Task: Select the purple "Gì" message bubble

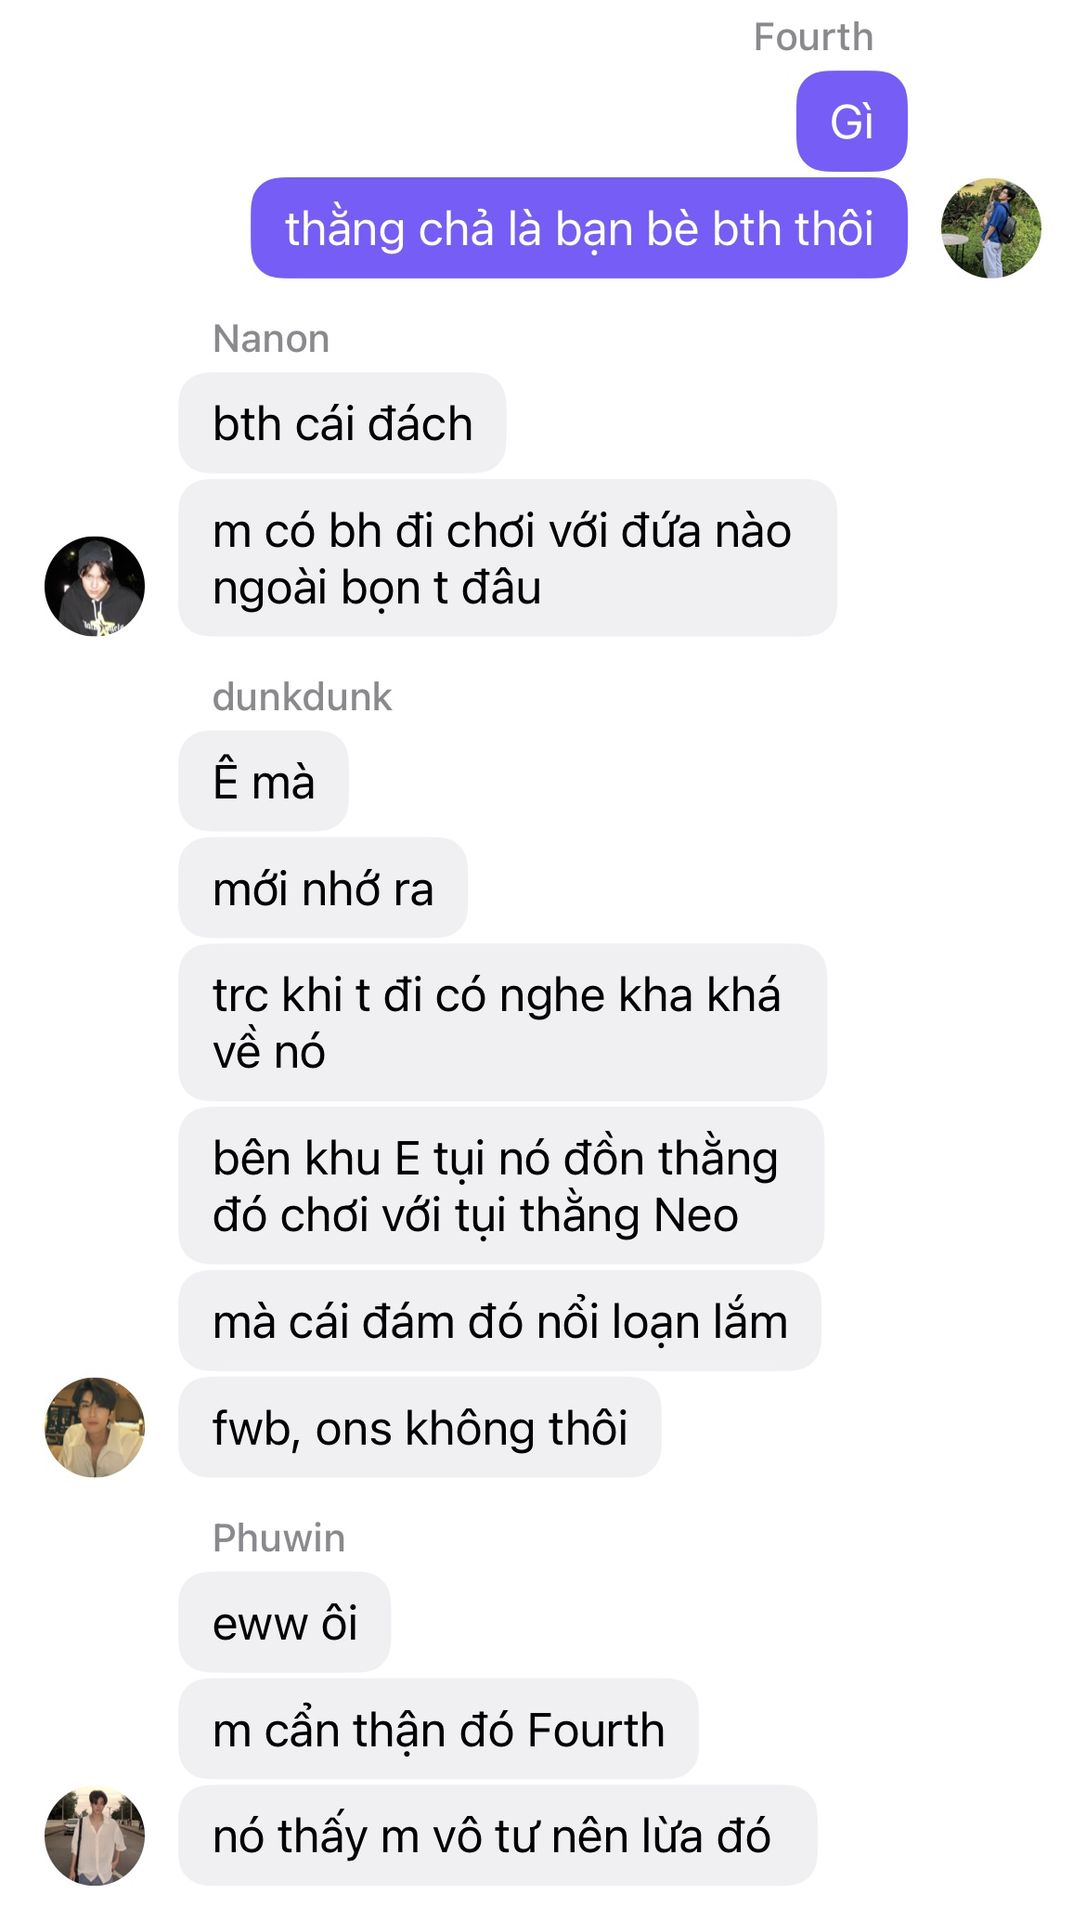Action: (852, 121)
